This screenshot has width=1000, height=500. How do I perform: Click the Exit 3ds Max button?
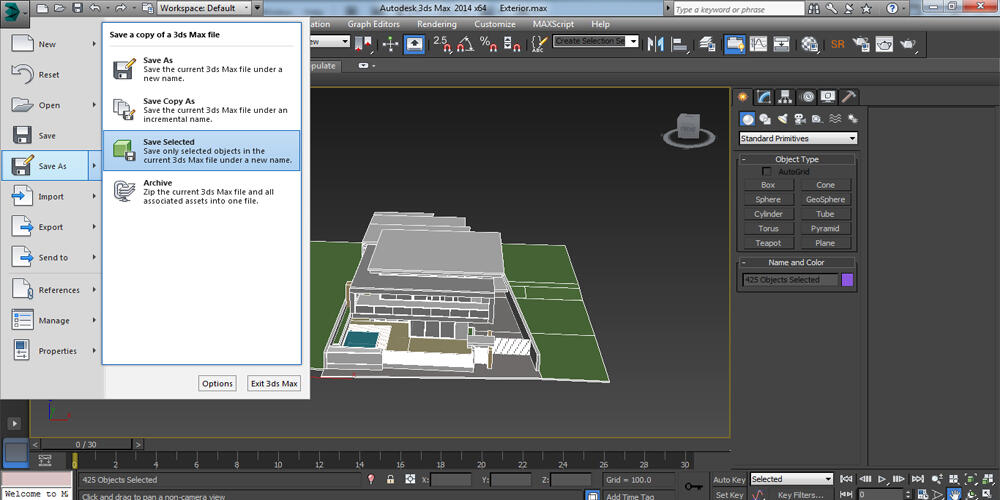tap(274, 384)
